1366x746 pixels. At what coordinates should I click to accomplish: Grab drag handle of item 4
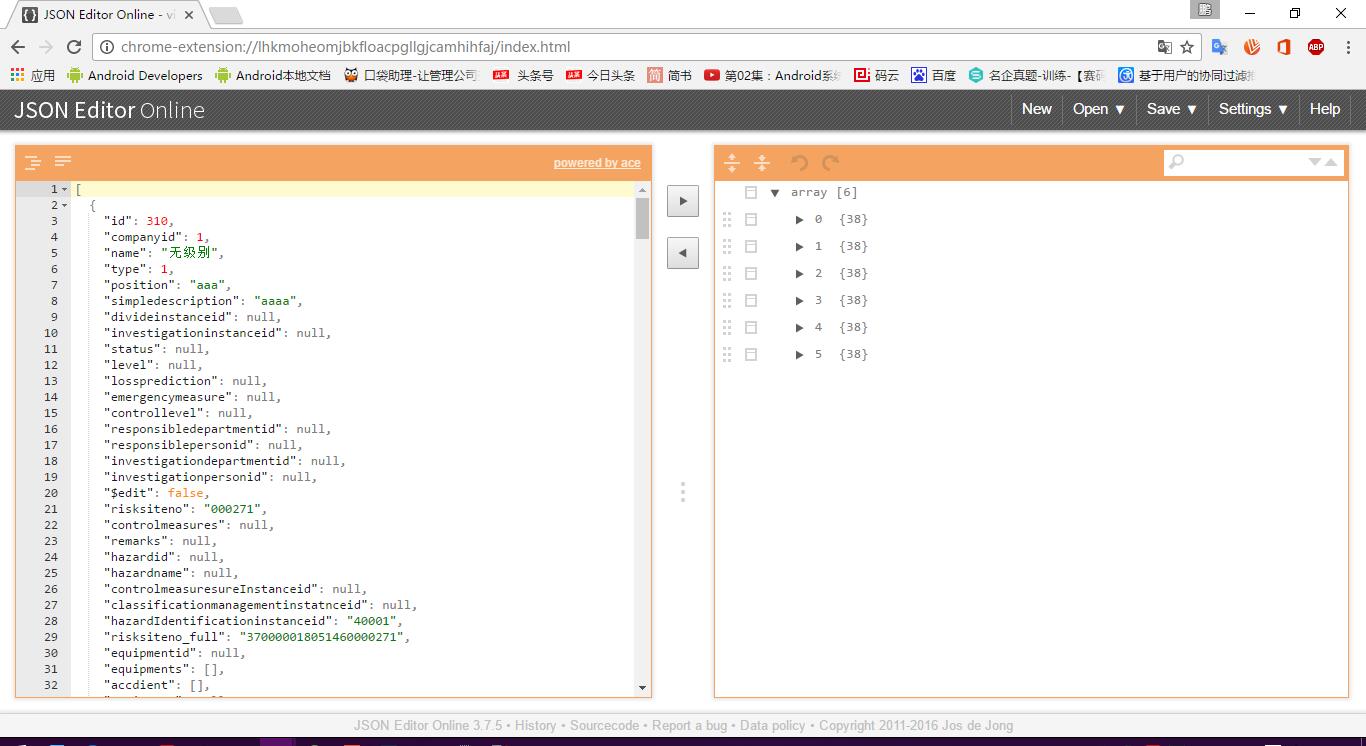click(x=727, y=327)
